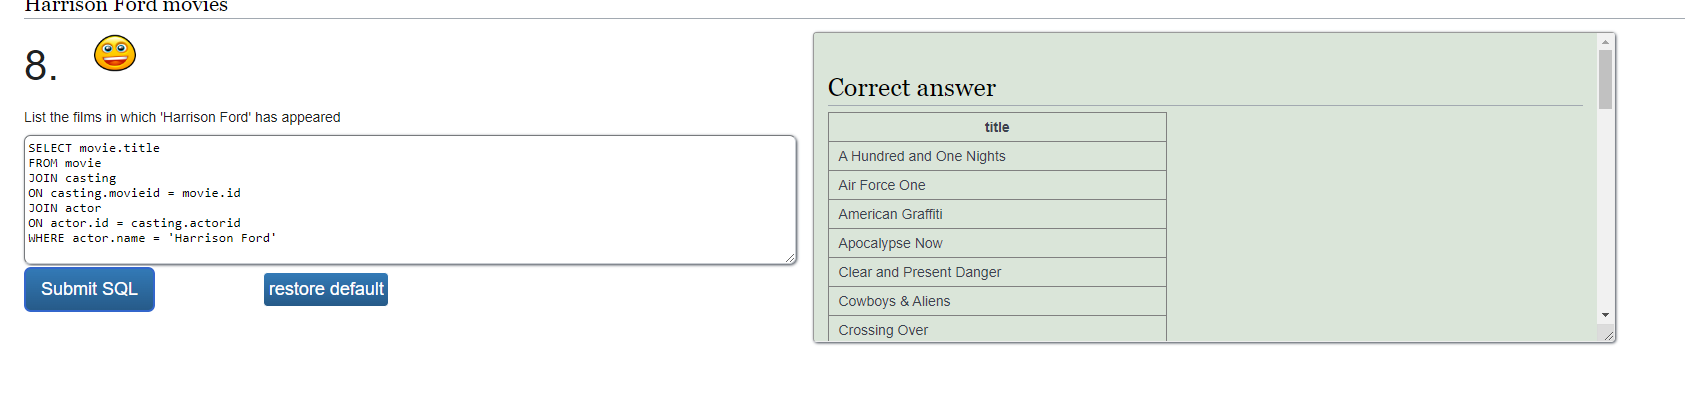Click the SQL textarea resize handle
The image size is (1685, 395).
(x=790, y=258)
